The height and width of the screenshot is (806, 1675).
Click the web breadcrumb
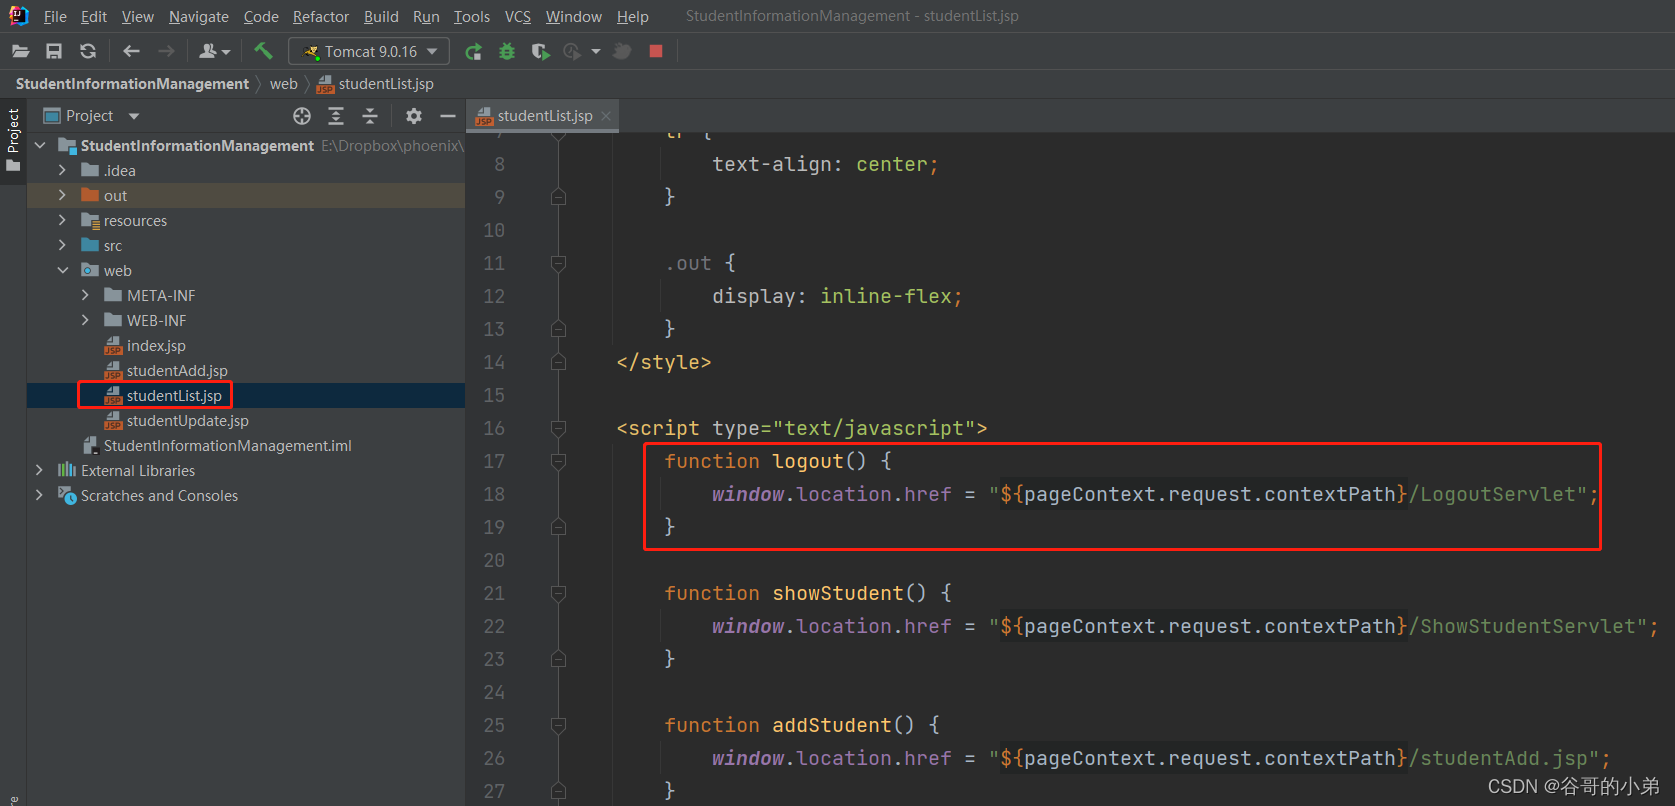(284, 84)
